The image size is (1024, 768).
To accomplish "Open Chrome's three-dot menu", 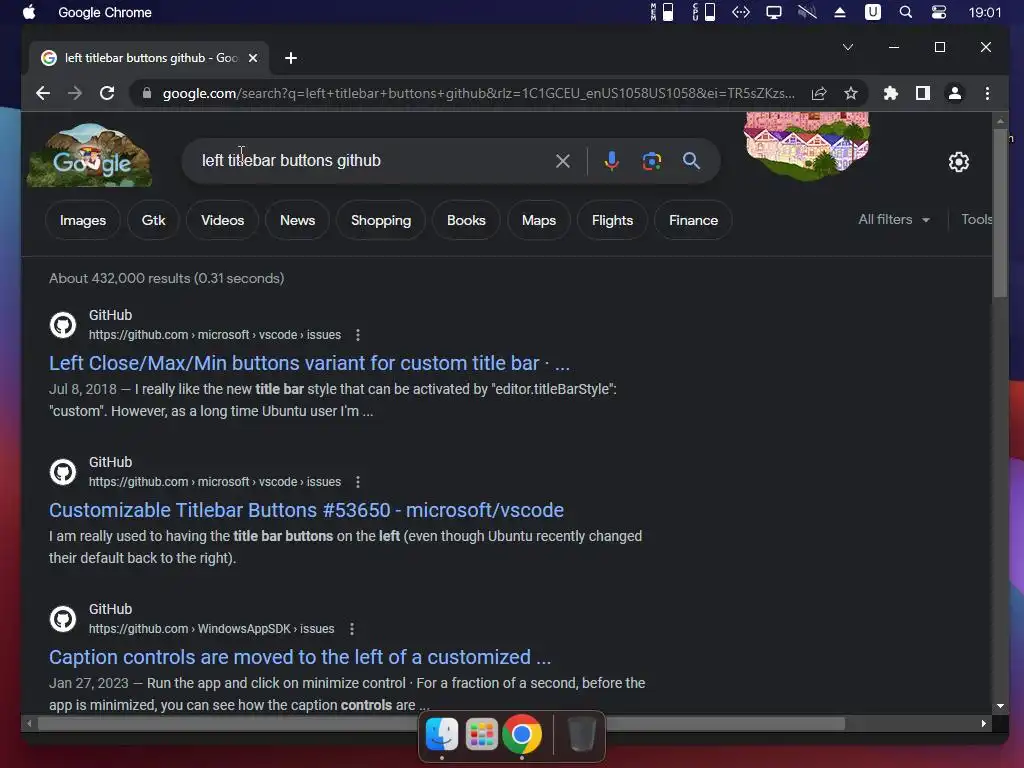I will coord(987,93).
